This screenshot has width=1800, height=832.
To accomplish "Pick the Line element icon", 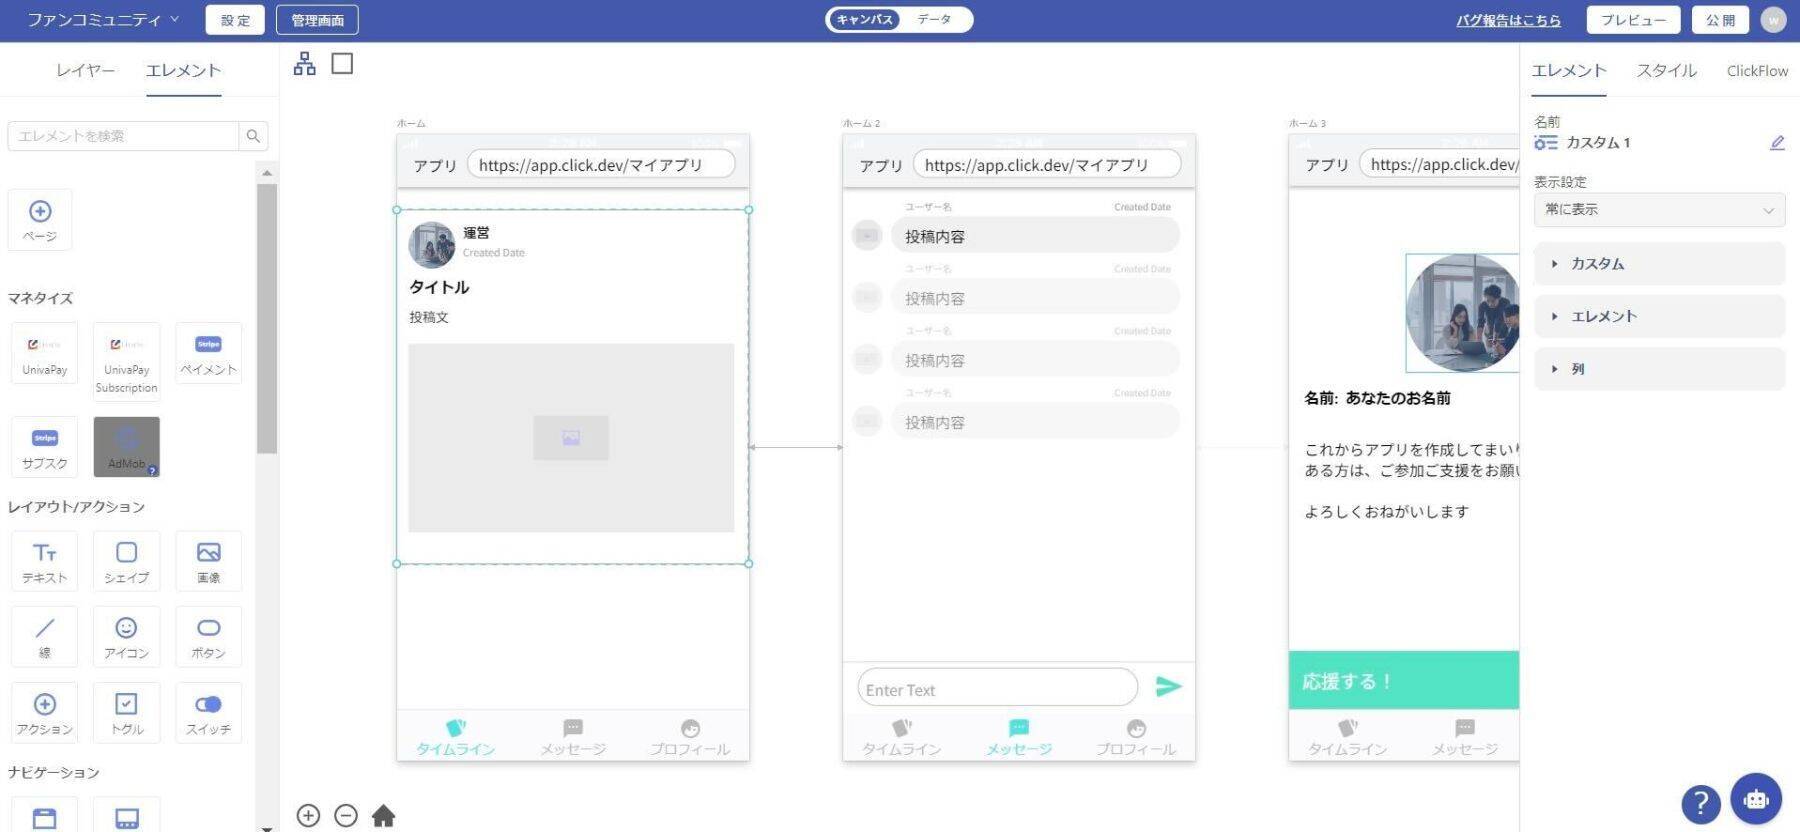I will (x=44, y=636).
